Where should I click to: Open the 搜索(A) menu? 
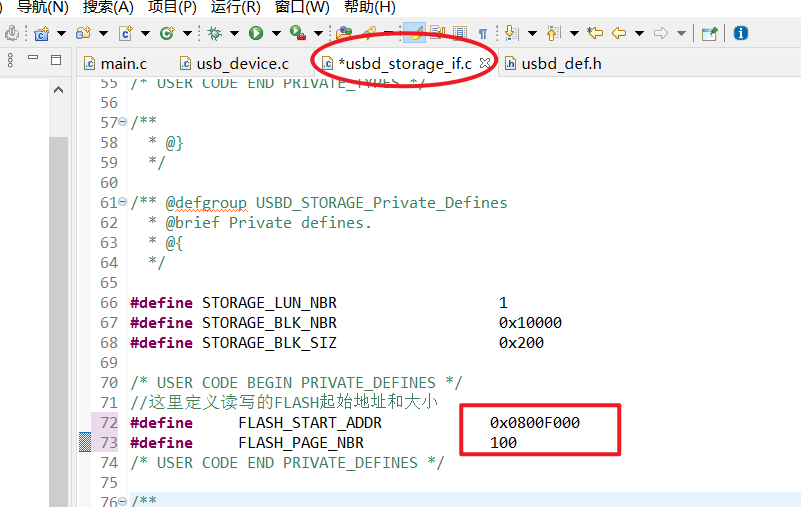pyautogui.click(x=108, y=7)
